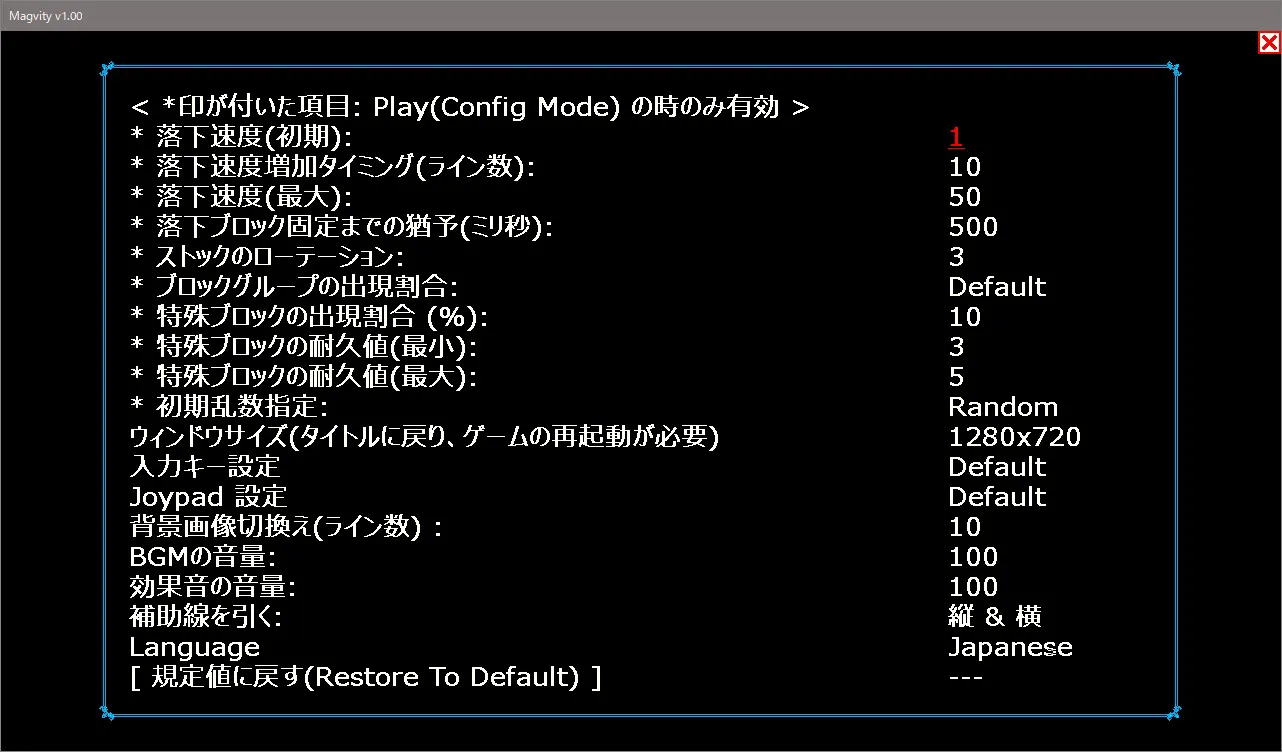Click 規定値に戻す(Restore To Default)
This screenshot has width=1282, height=752.
(366, 677)
